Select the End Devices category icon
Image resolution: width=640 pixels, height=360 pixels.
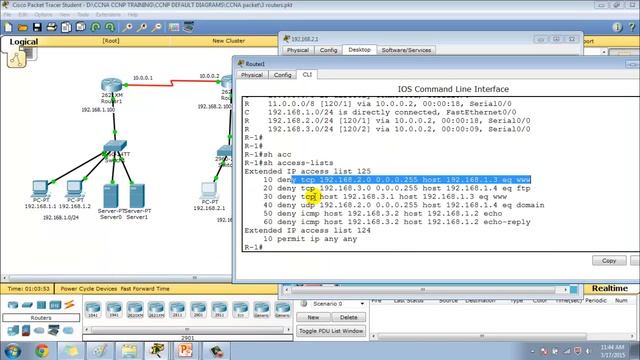point(13,330)
